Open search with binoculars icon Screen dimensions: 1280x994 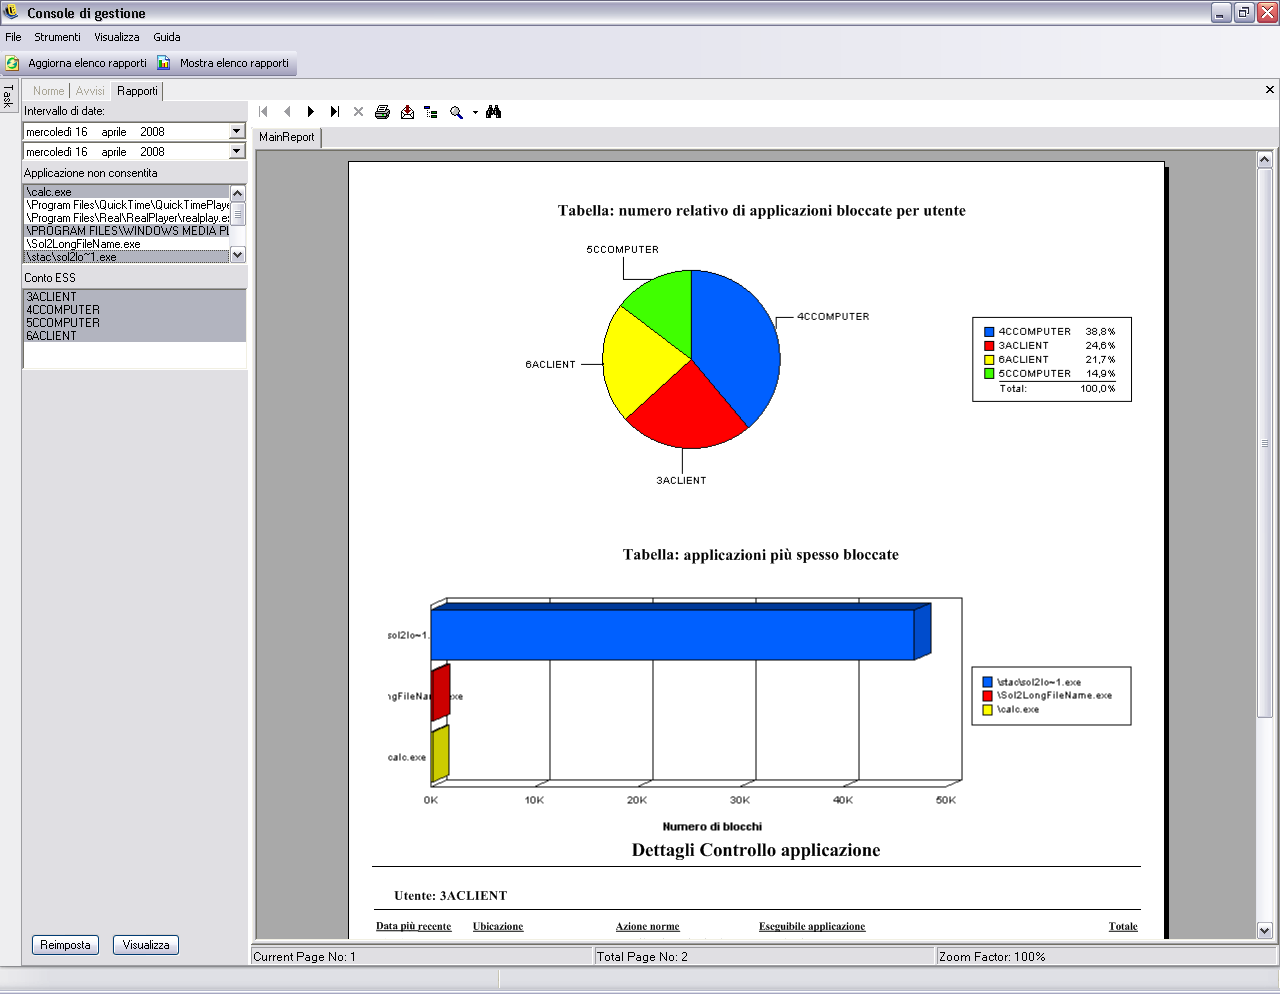coord(493,112)
